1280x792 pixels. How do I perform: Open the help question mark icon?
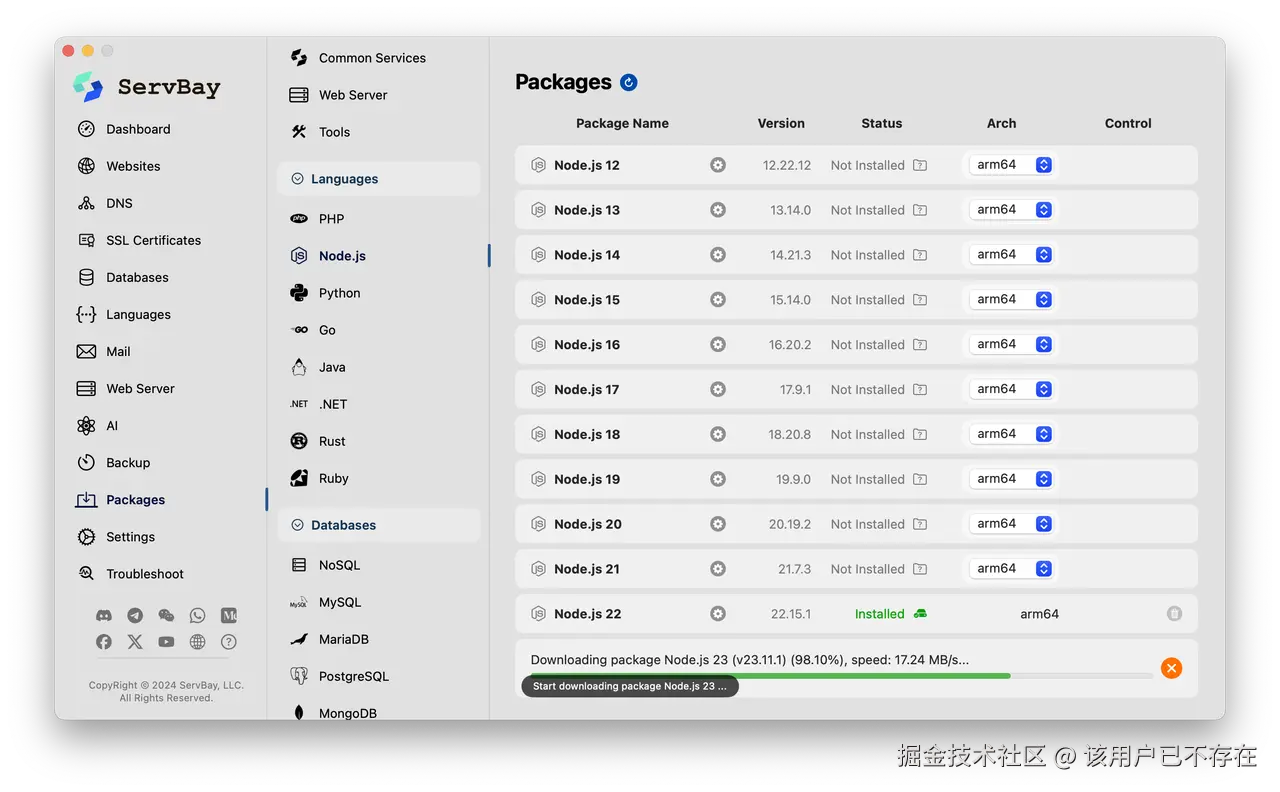(229, 642)
